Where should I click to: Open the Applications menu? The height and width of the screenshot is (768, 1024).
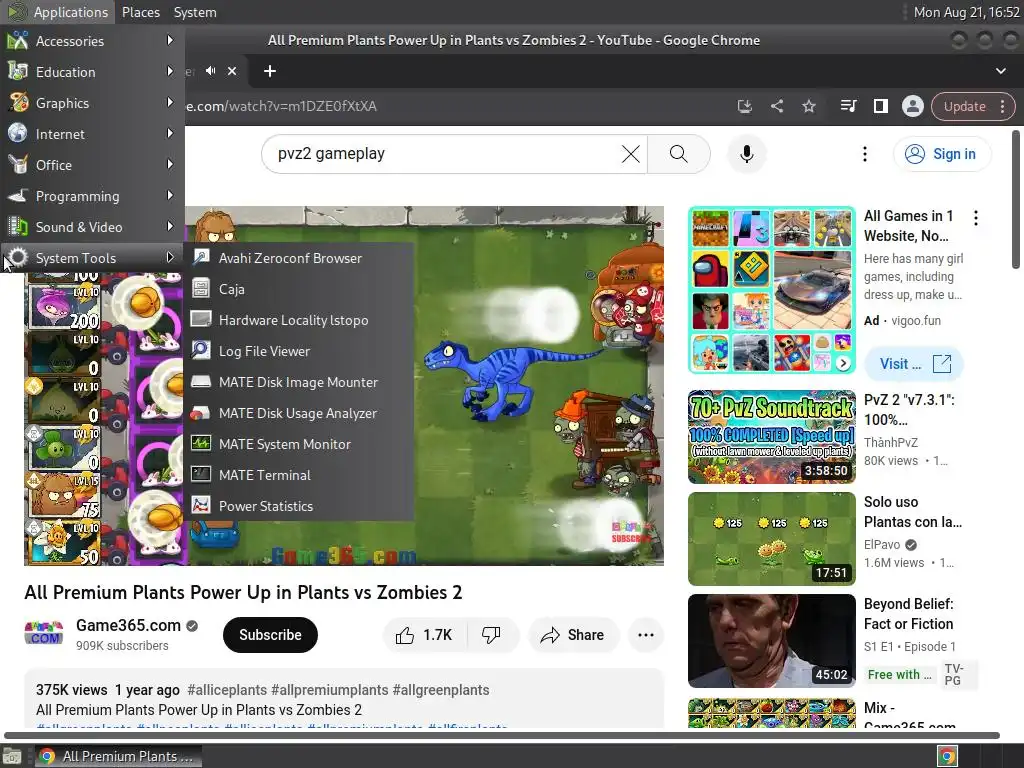pos(57,12)
